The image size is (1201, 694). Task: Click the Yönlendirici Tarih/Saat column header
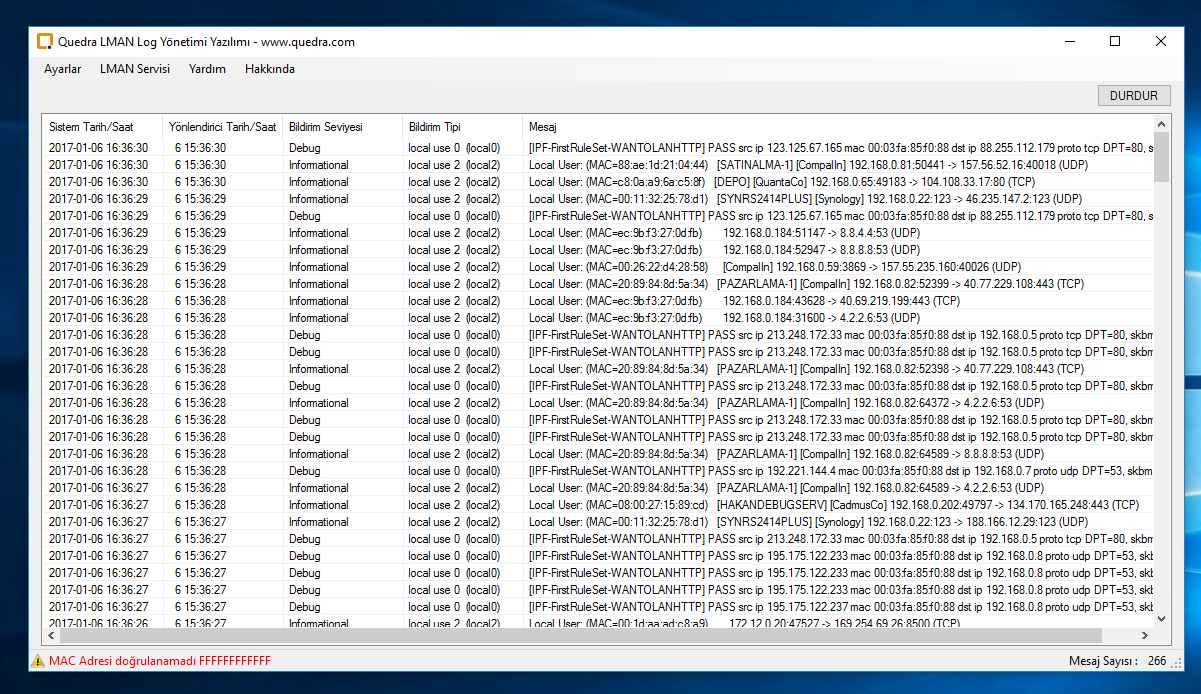[222, 127]
